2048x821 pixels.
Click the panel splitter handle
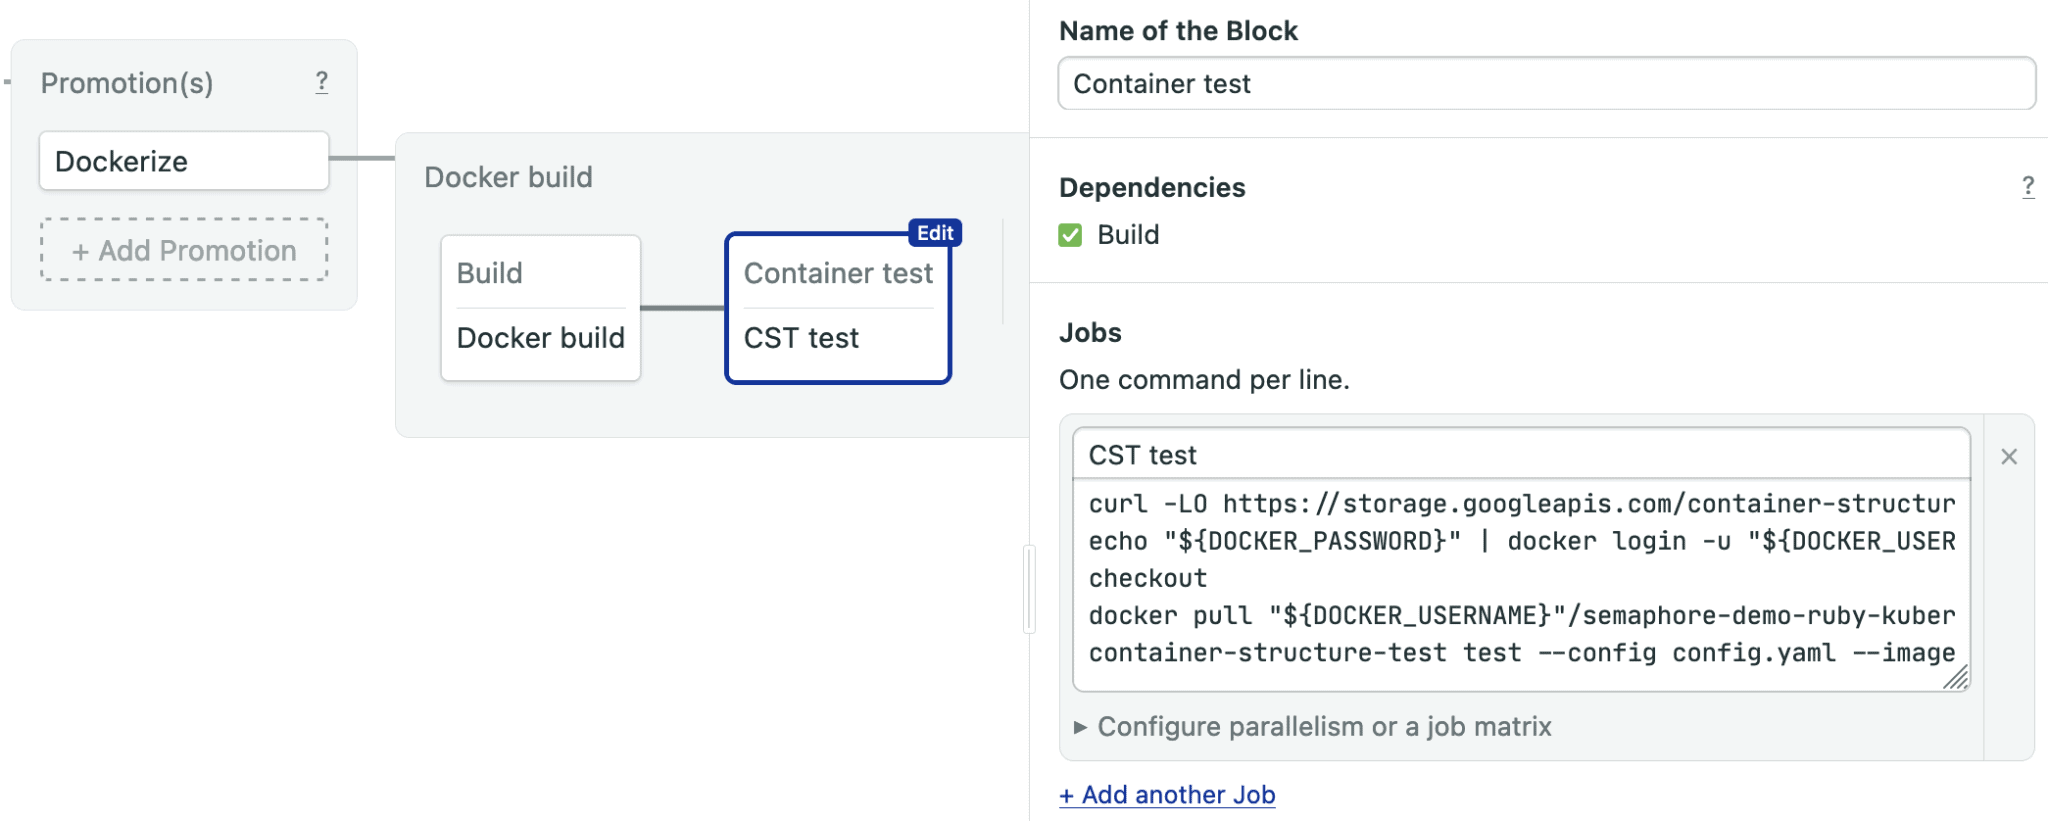tap(1029, 589)
